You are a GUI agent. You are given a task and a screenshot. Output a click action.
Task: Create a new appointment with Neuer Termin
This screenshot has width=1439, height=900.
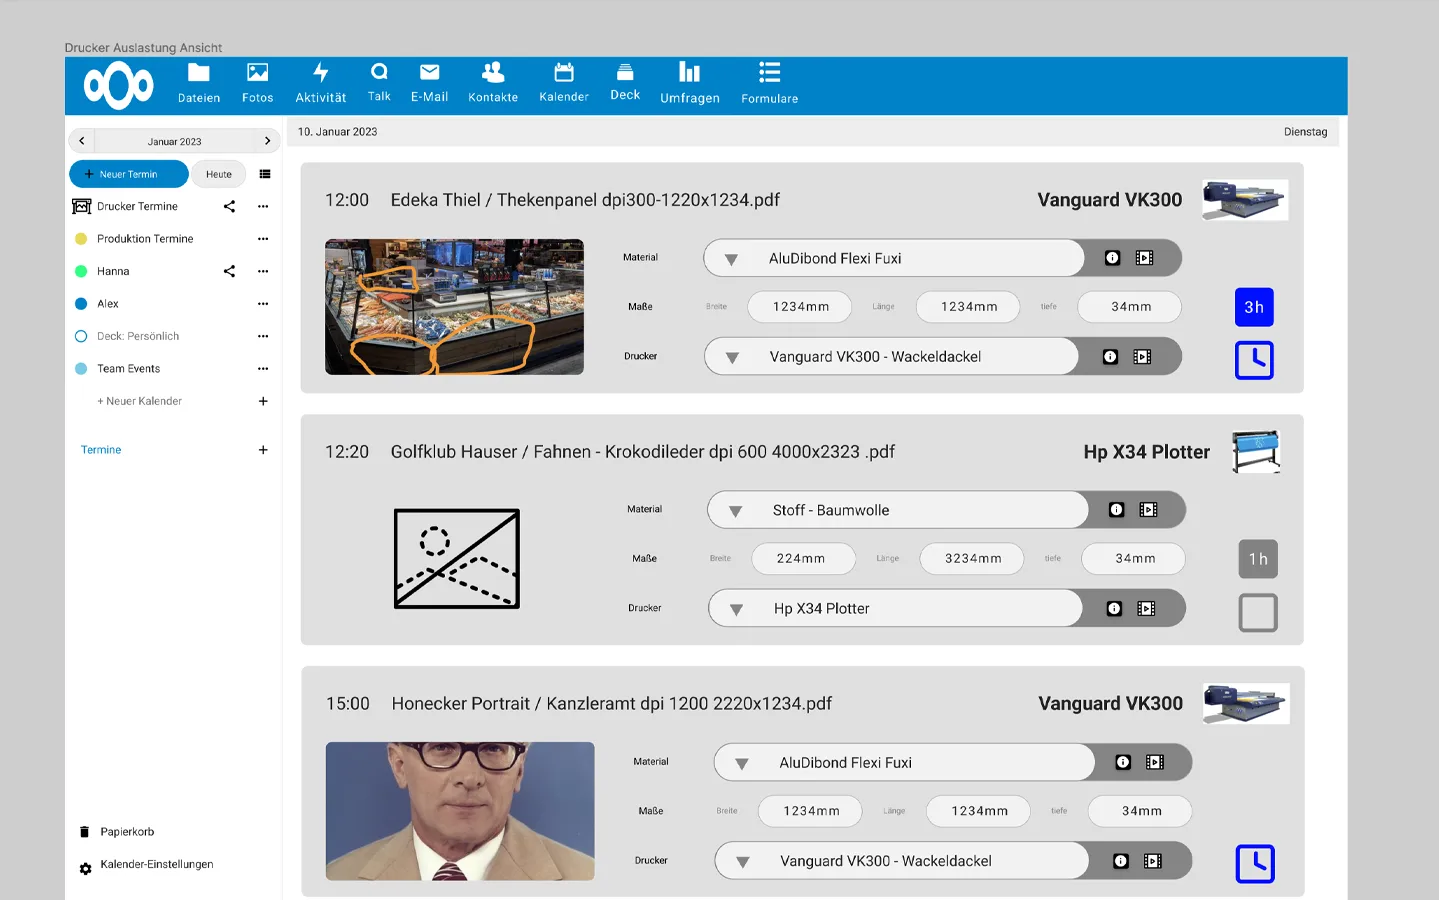coord(128,174)
